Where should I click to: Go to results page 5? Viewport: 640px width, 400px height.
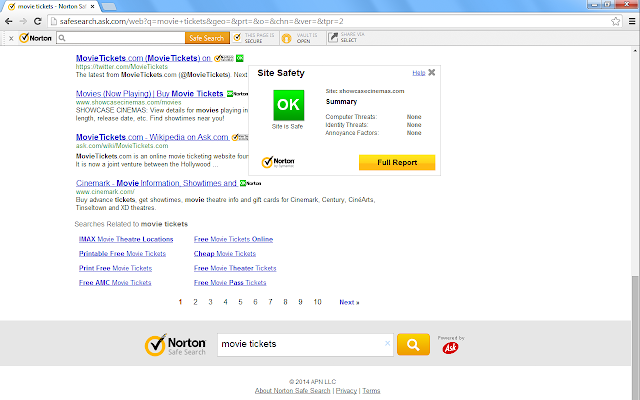240,302
